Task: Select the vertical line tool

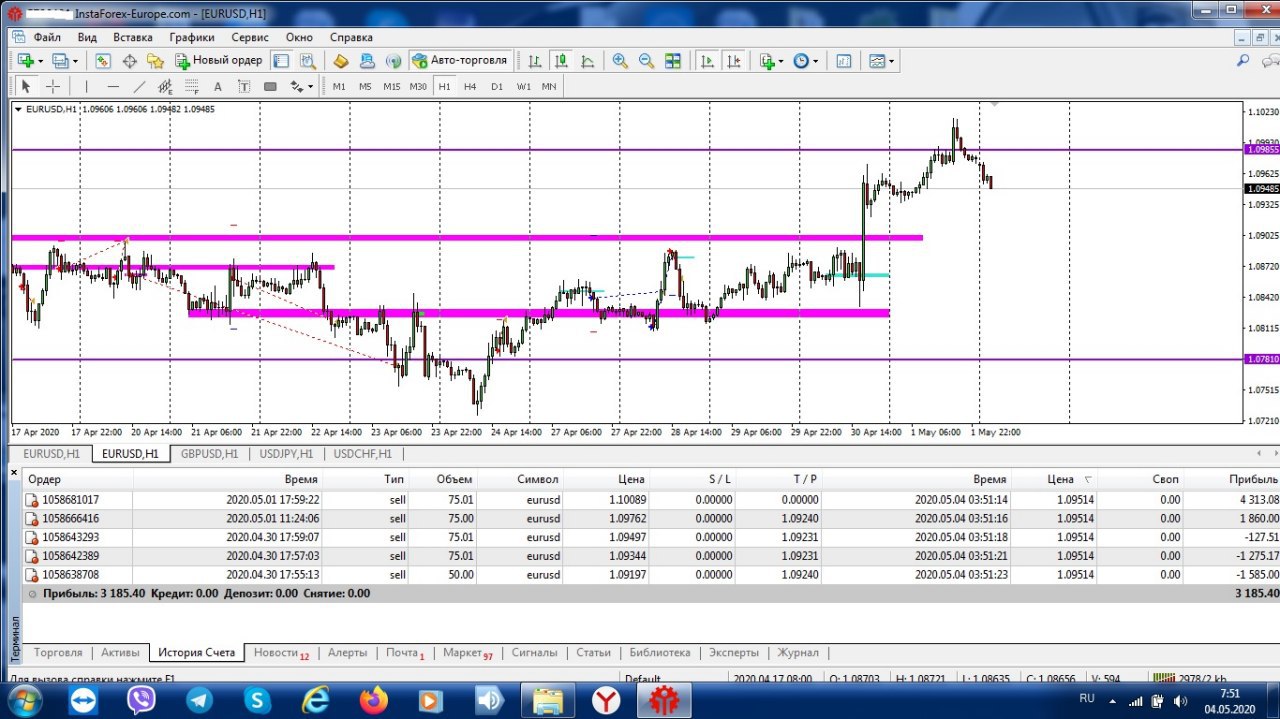Action: point(86,86)
